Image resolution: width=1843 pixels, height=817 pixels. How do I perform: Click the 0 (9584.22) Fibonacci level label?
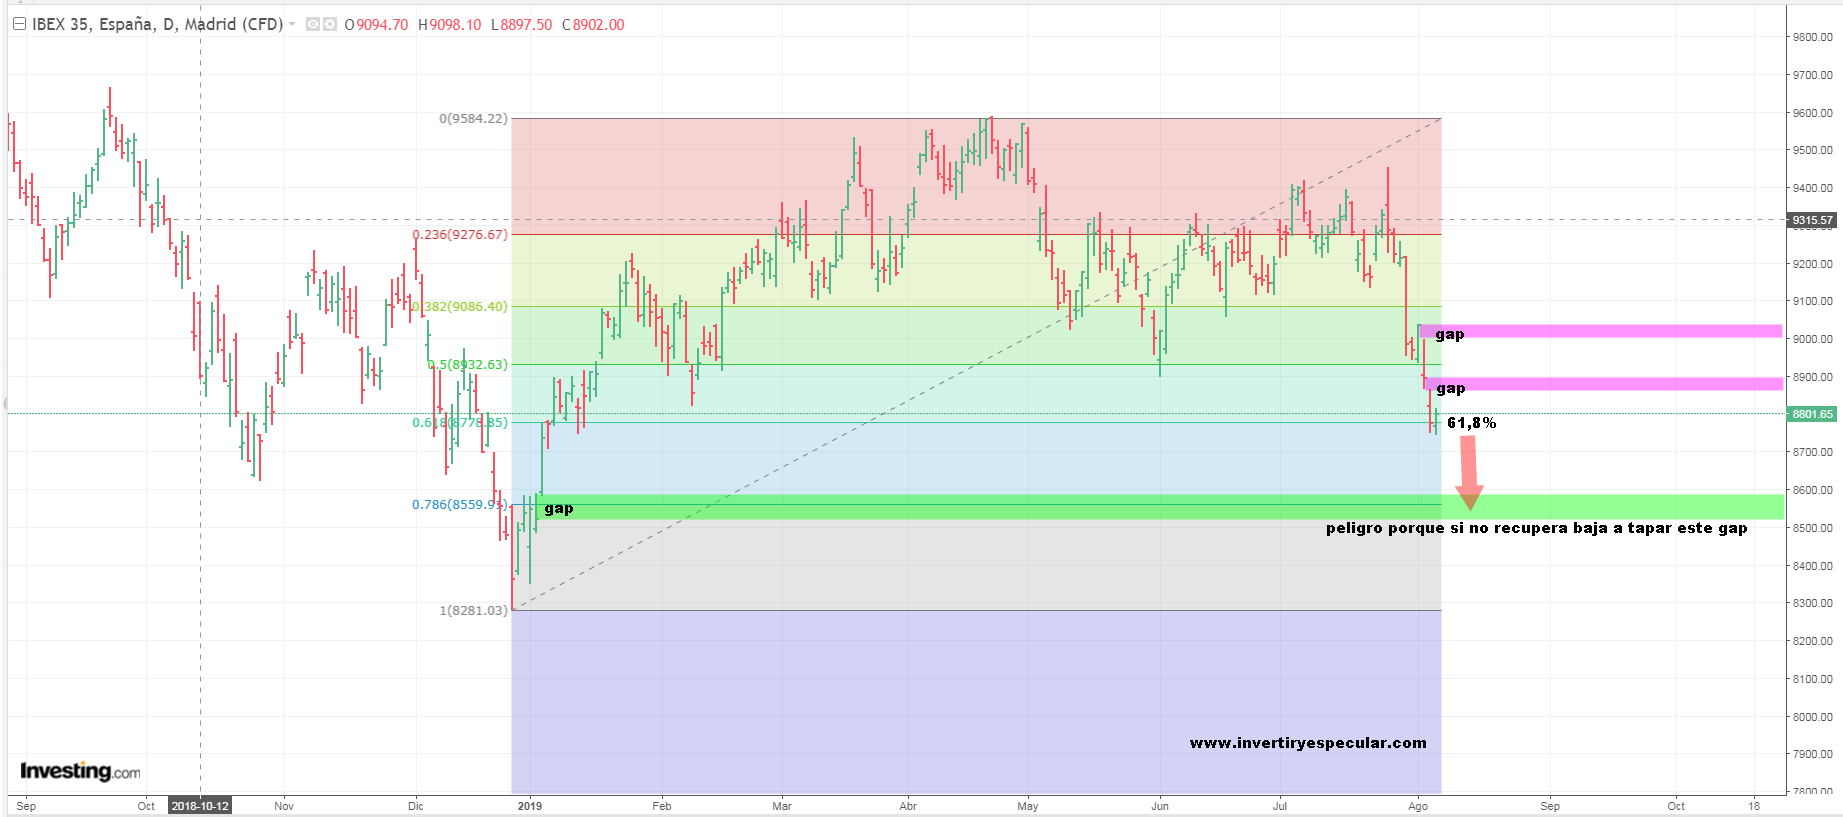tap(473, 119)
